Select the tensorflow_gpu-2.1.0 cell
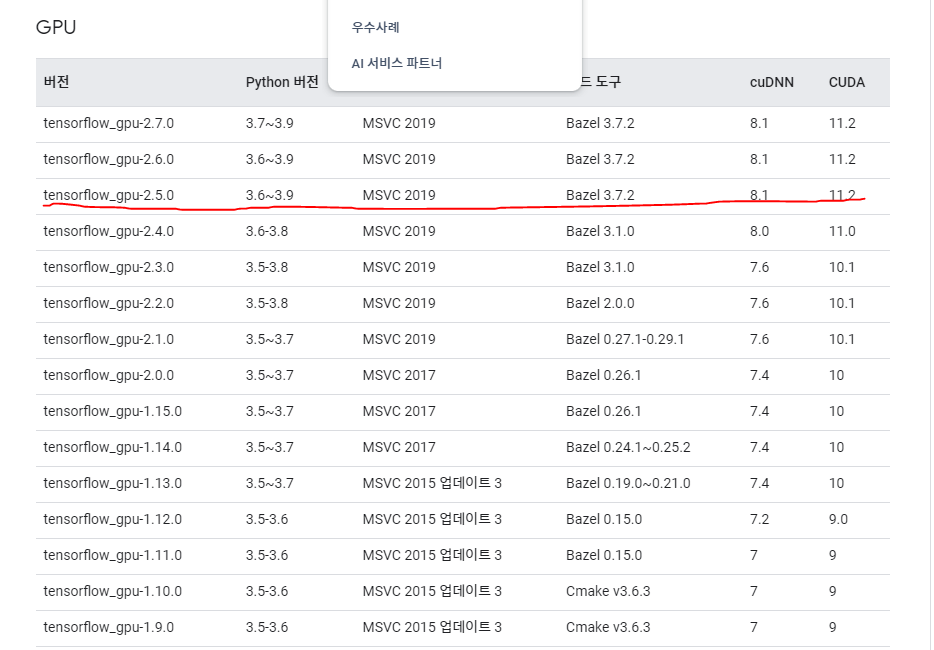 pyautogui.click(x=108, y=340)
